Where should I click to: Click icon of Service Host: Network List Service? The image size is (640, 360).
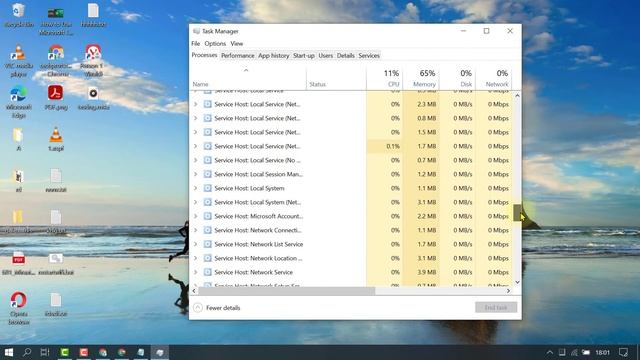tap(207, 244)
